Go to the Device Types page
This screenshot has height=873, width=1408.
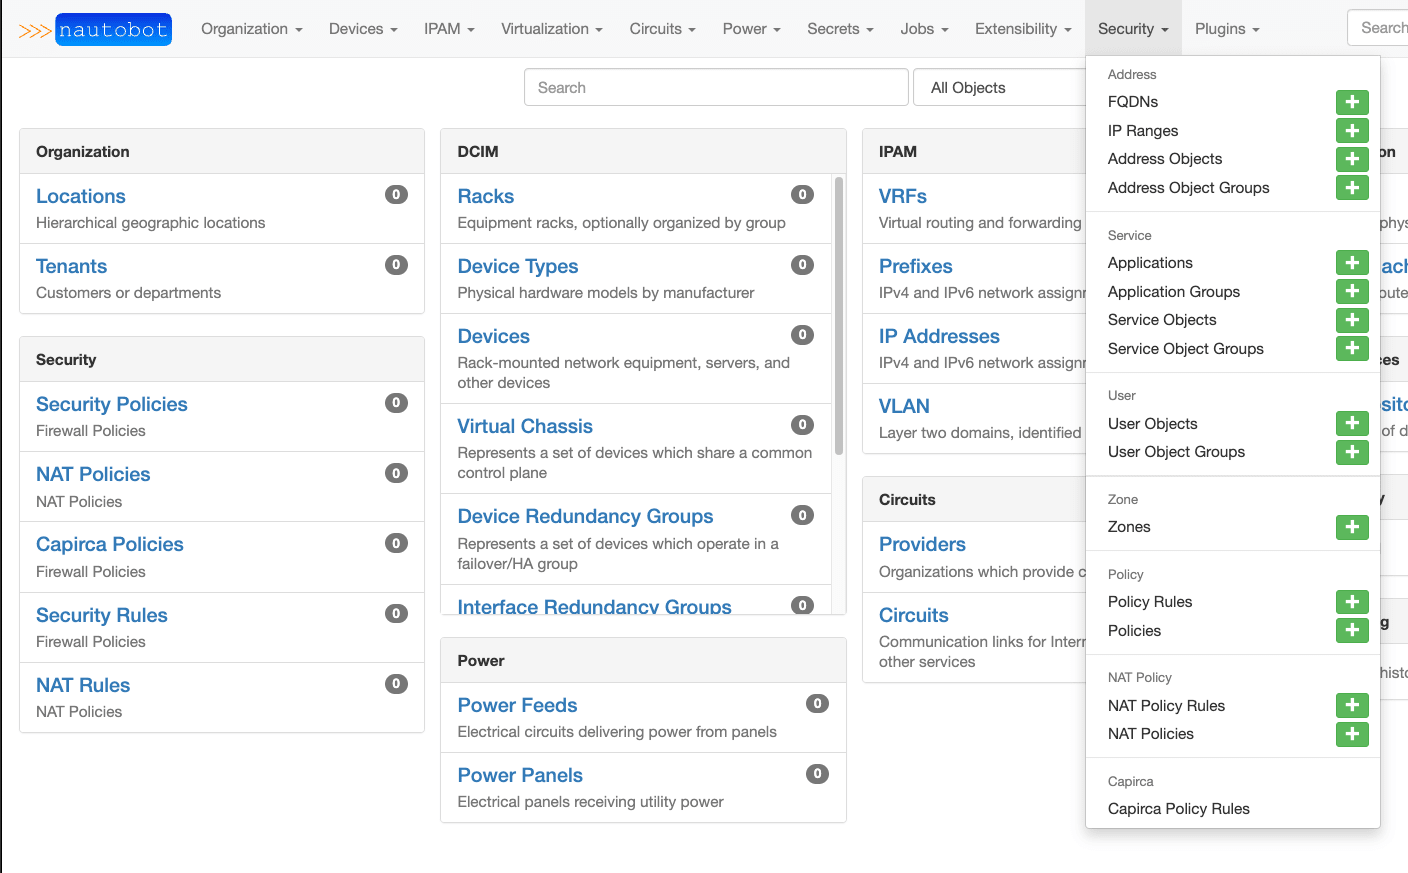pos(517,266)
